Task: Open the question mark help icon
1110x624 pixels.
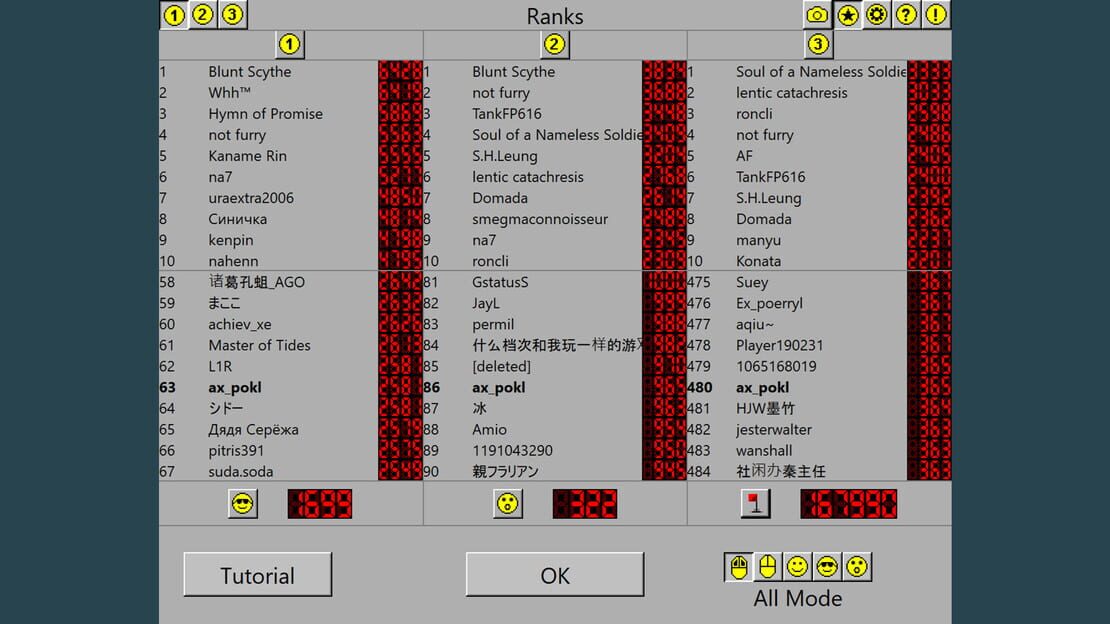Action: (906, 15)
